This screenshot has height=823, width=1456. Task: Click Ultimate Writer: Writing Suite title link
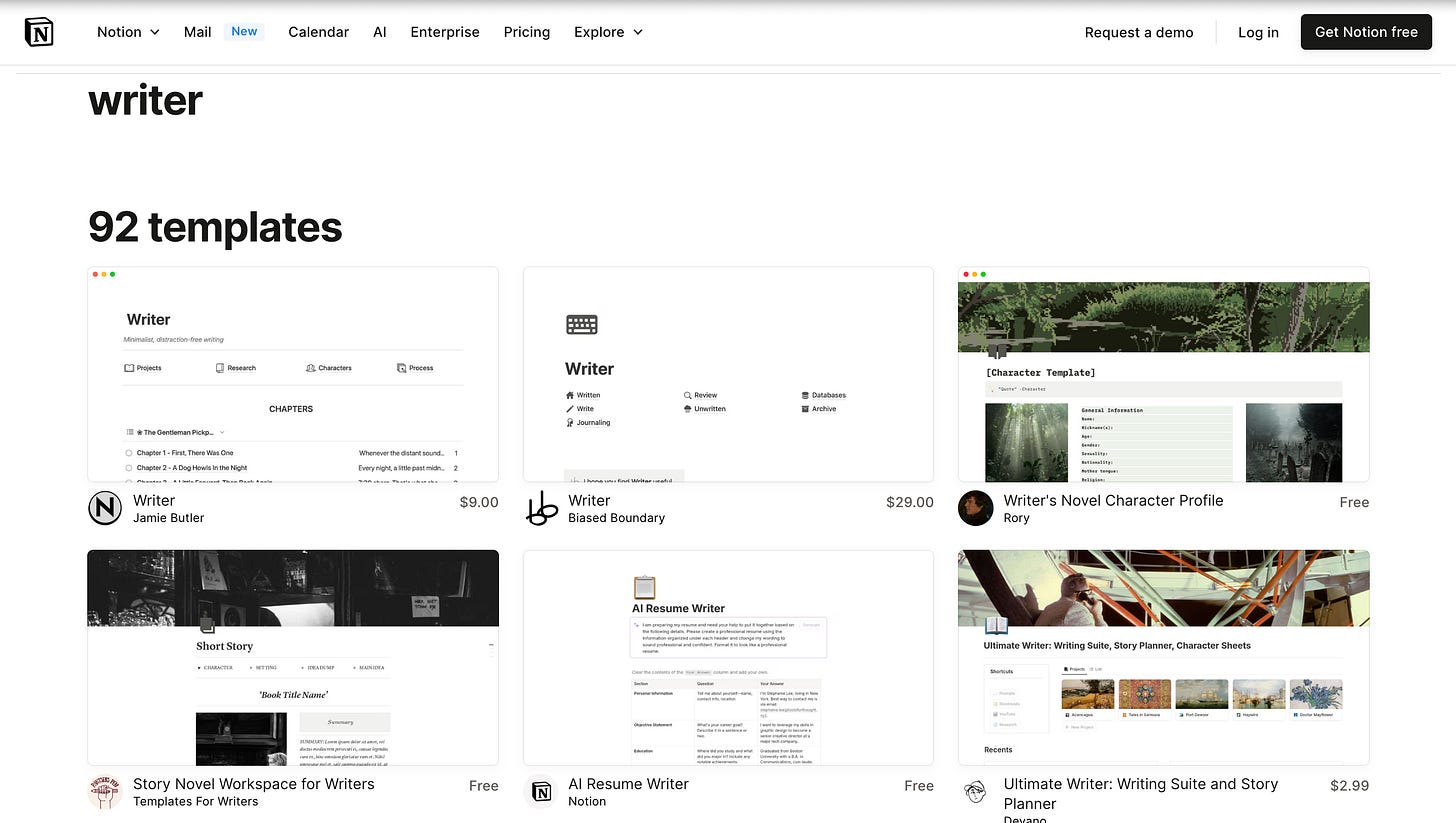click(1141, 793)
